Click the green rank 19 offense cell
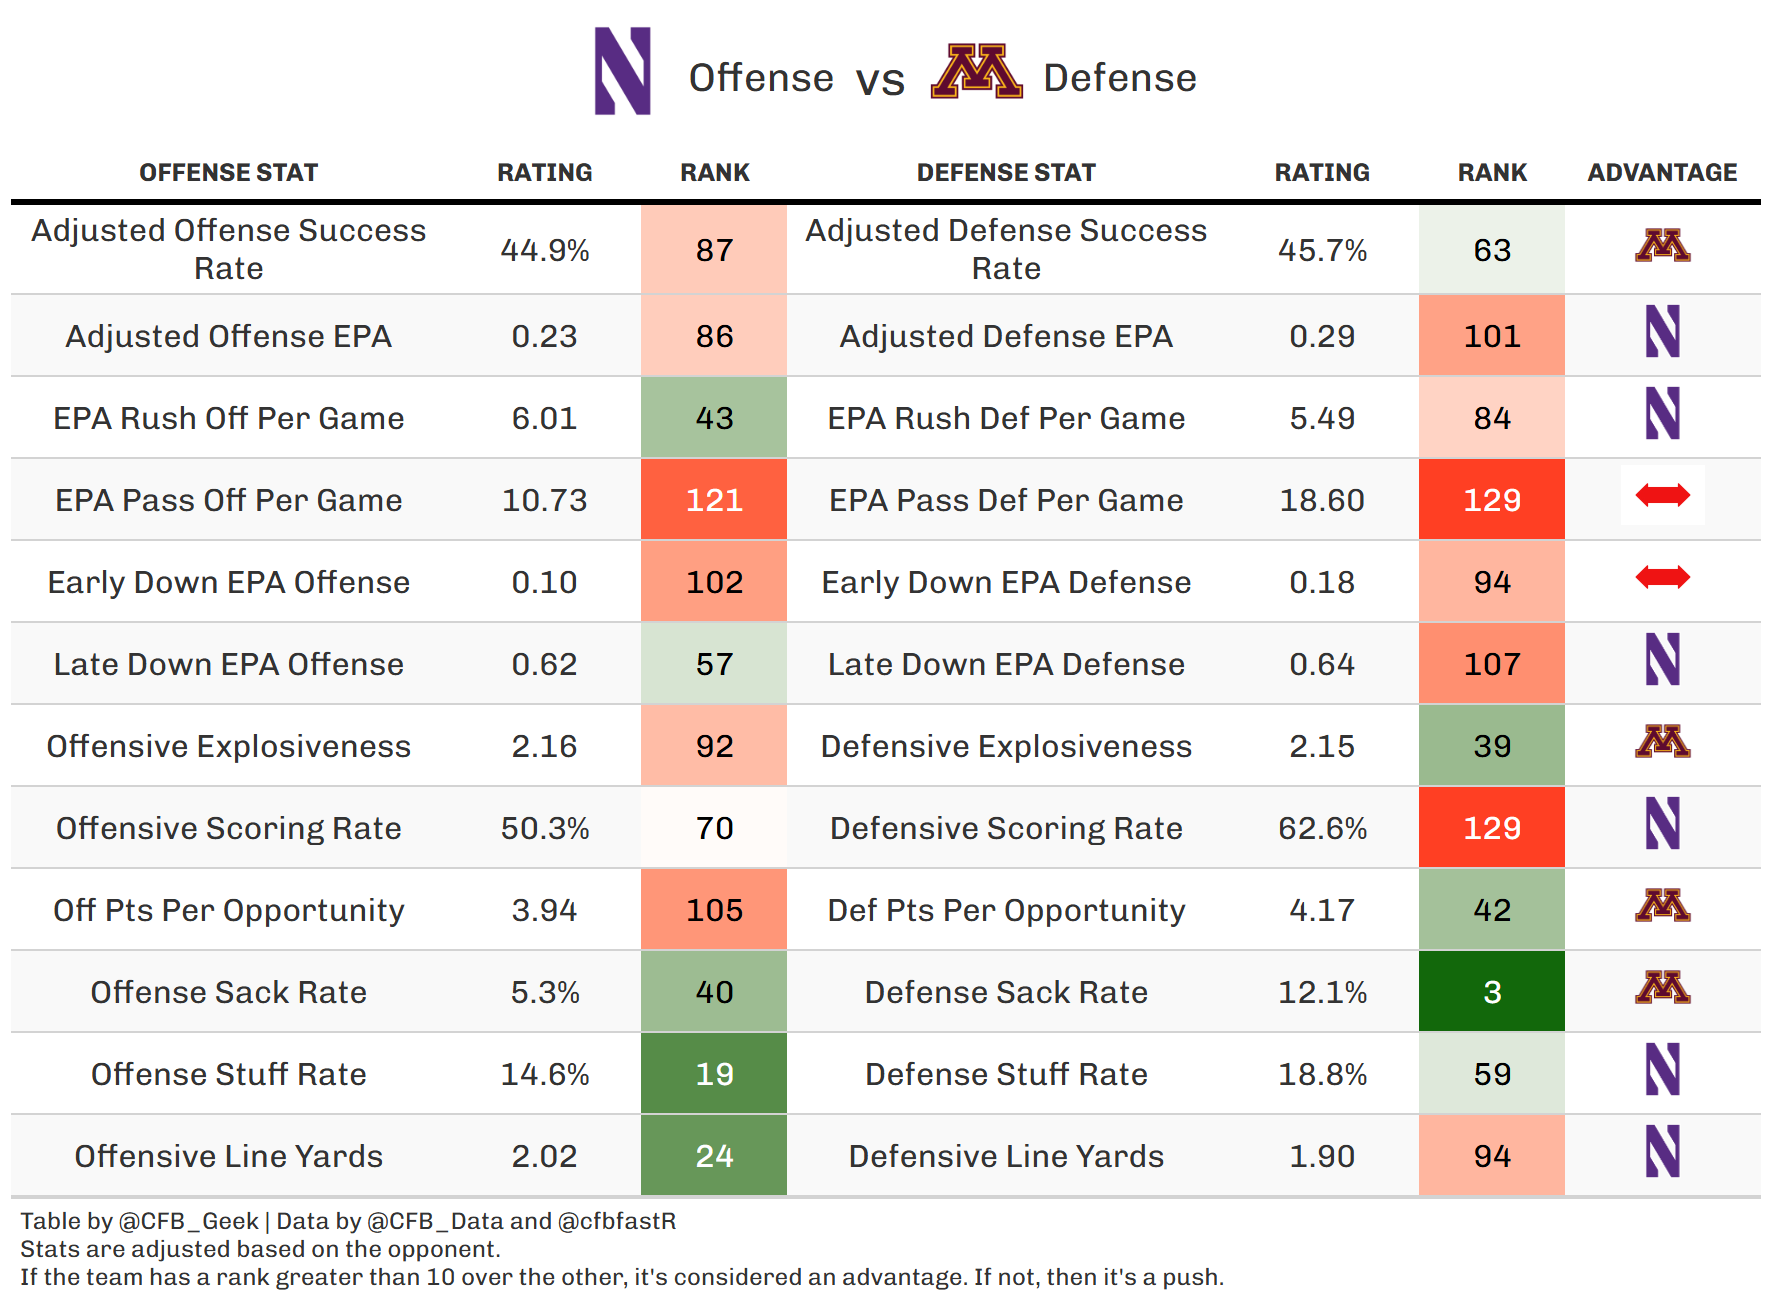1770x1312 pixels. pyautogui.click(x=714, y=1074)
